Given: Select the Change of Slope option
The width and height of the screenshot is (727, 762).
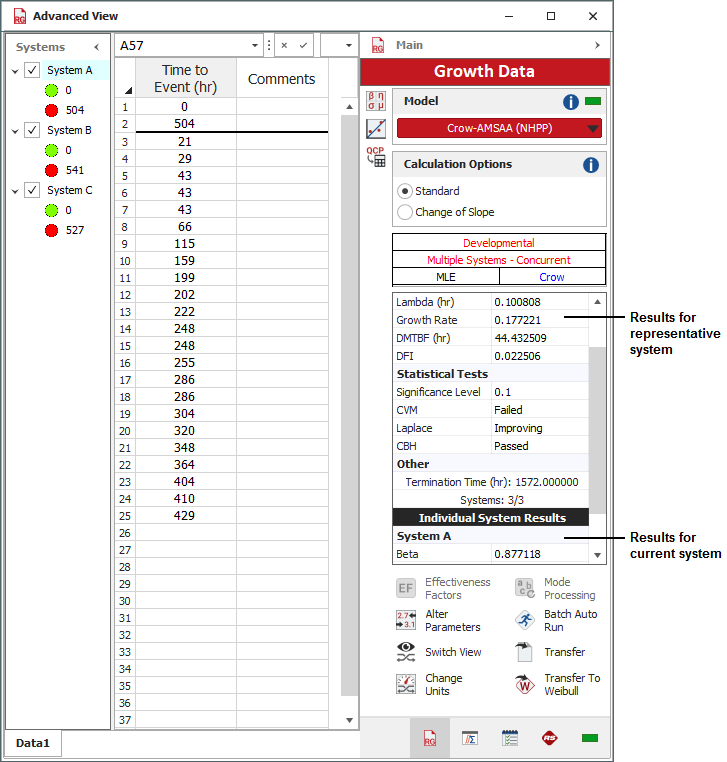Looking at the screenshot, I should (405, 212).
